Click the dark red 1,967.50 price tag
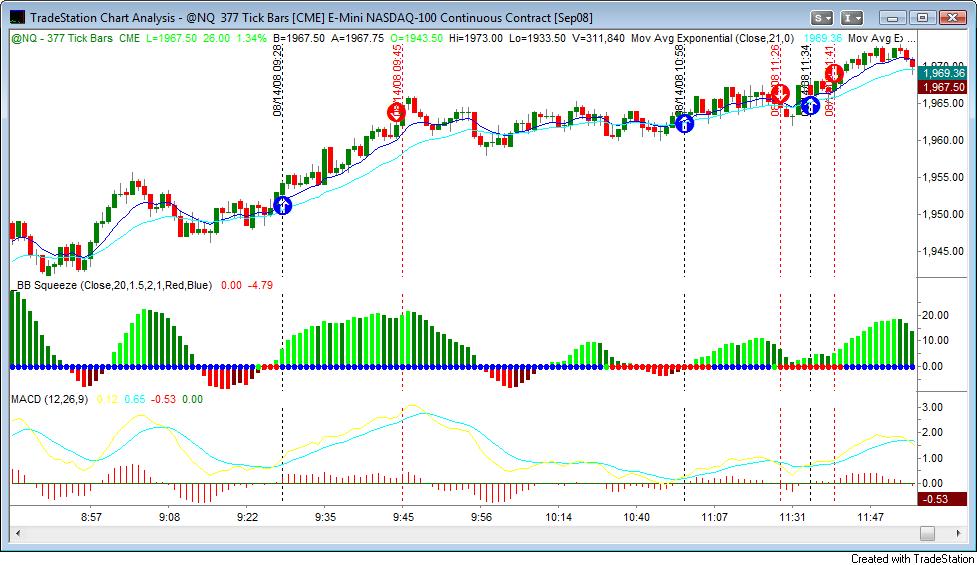977x565 pixels. point(943,87)
